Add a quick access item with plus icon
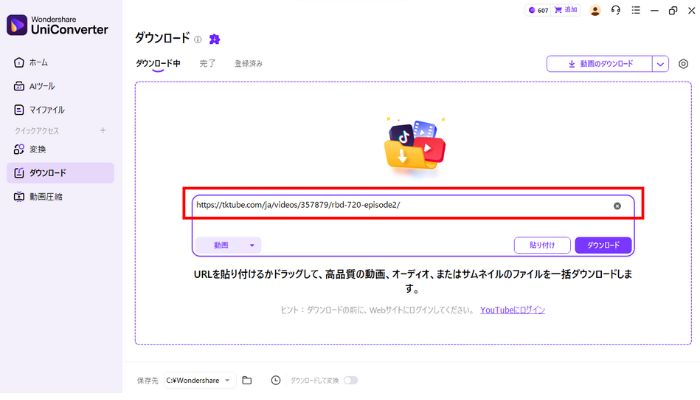This screenshot has height=400, width=700. (103, 130)
